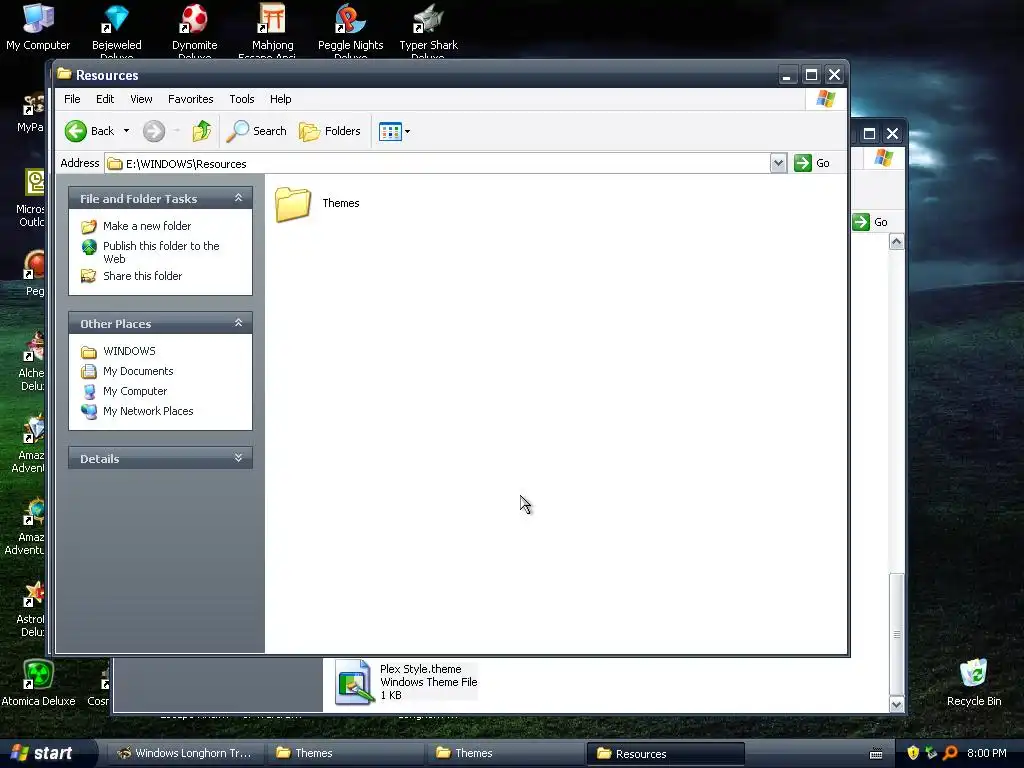The image size is (1024, 768).
Task: Click the Resources window title bar folder icon
Action: 64,74
